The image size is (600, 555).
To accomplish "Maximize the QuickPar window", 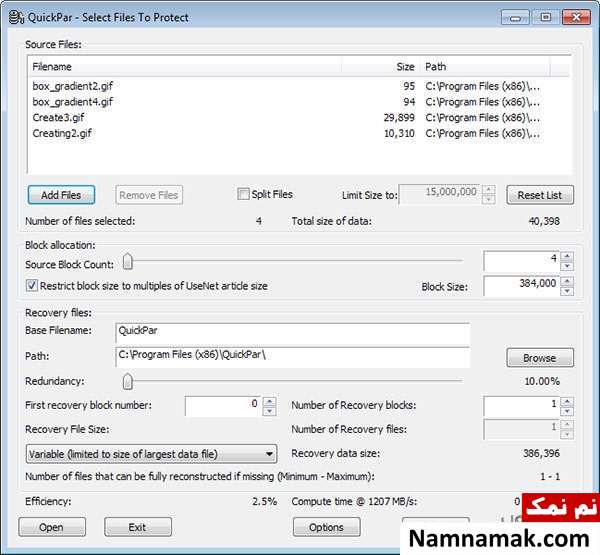I will click(546, 18).
